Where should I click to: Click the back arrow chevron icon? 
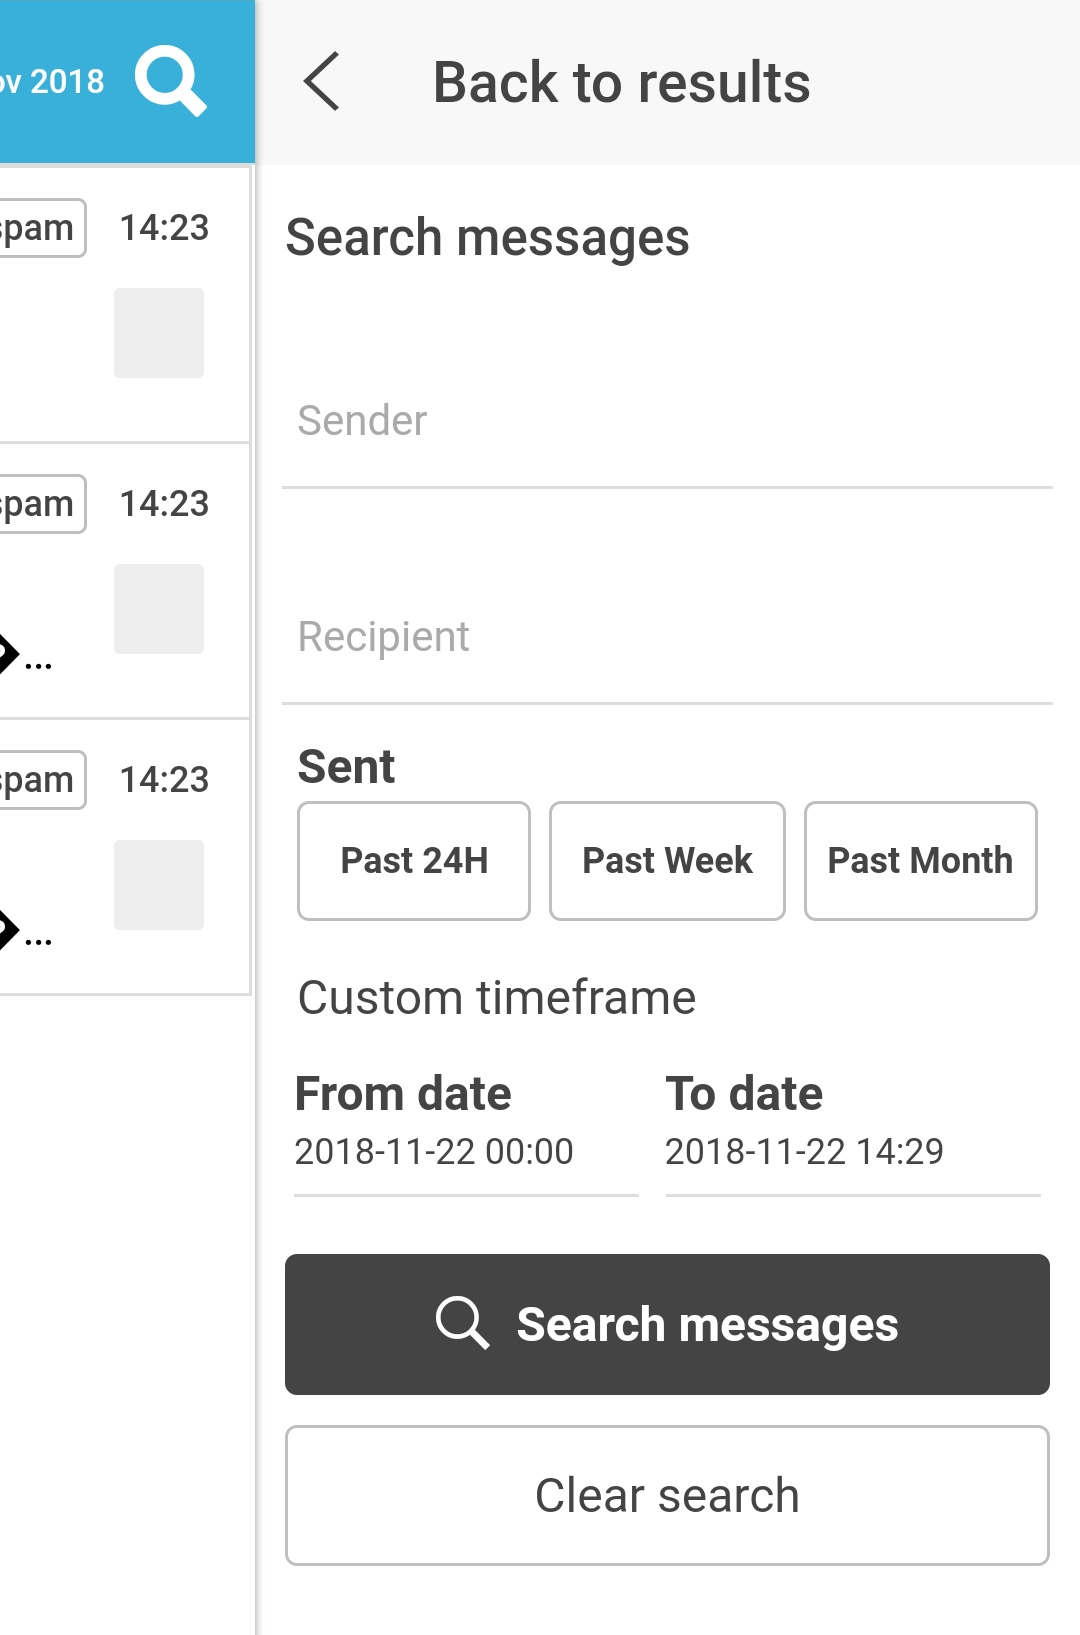[322, 82]
